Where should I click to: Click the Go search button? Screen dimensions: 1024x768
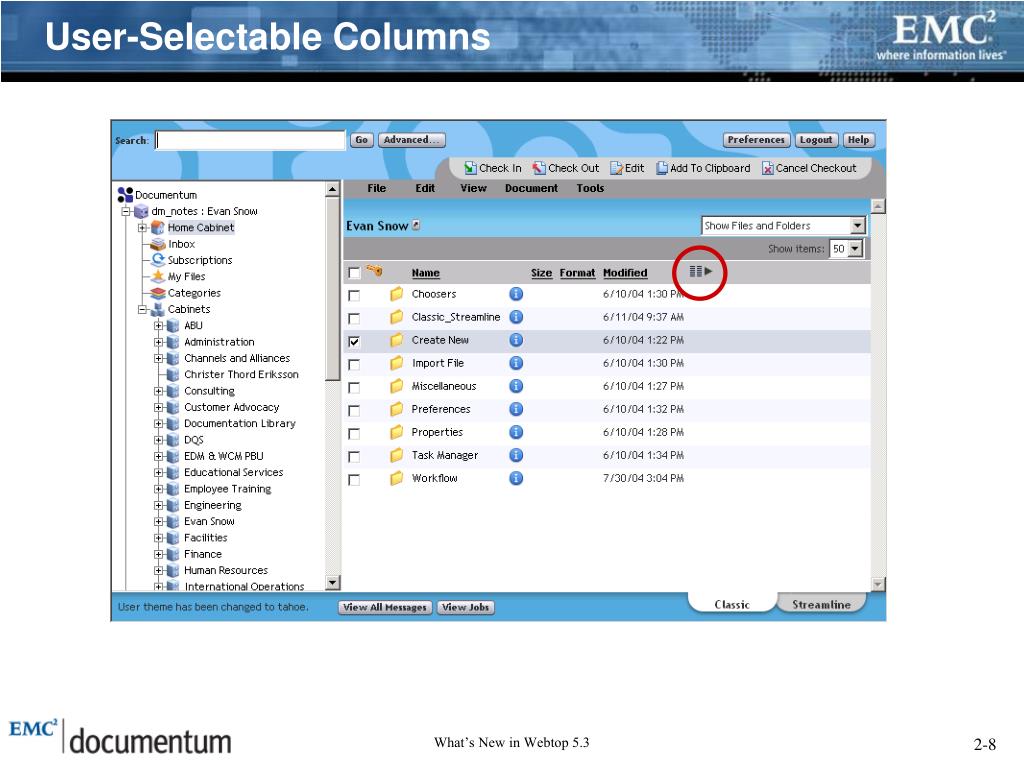click(362, 140)
